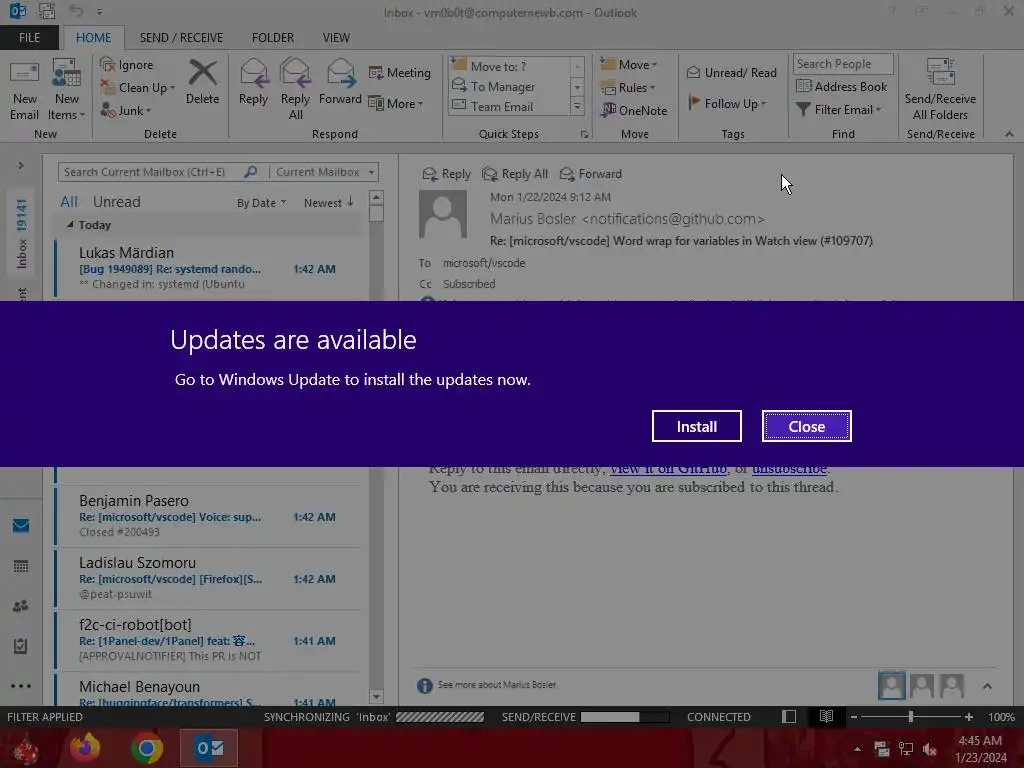The image size is (1024, 768).
Task: Switch to the HOME tab
Action: pos(93,38)
